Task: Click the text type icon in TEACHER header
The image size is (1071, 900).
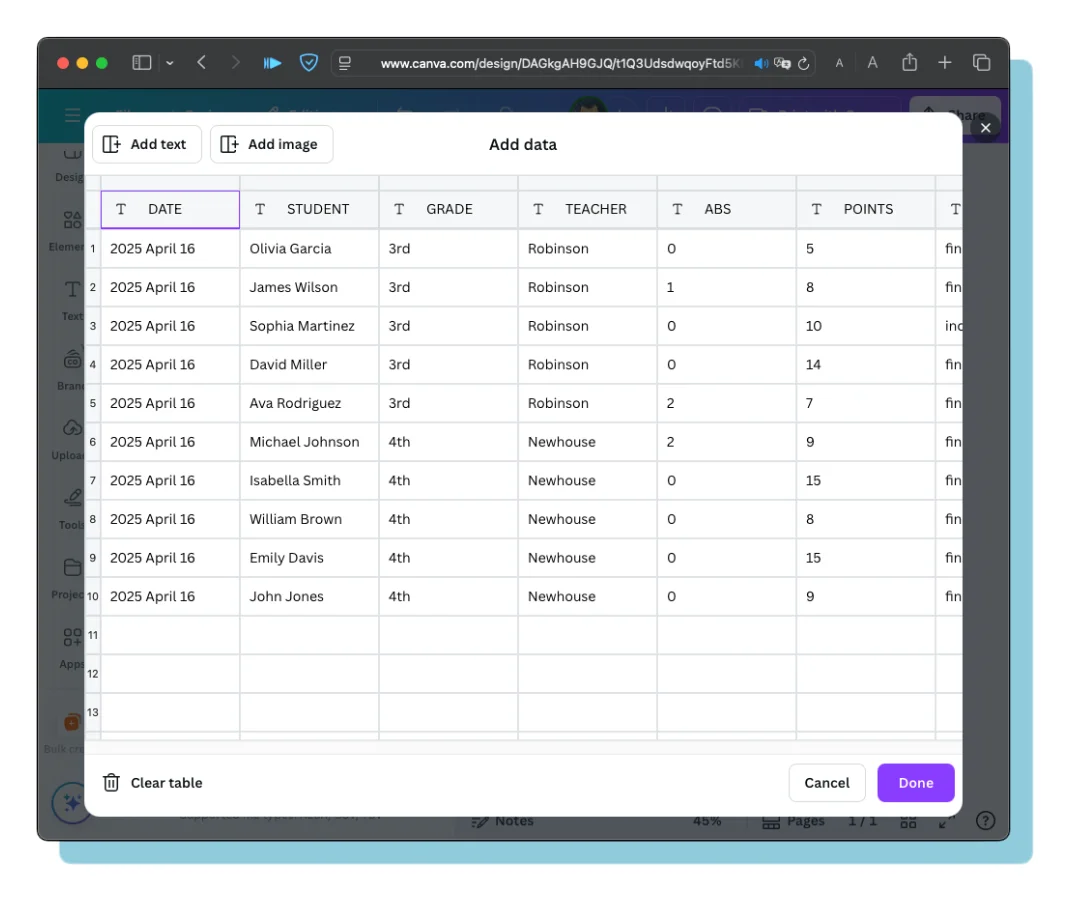Action: (538, 209)
